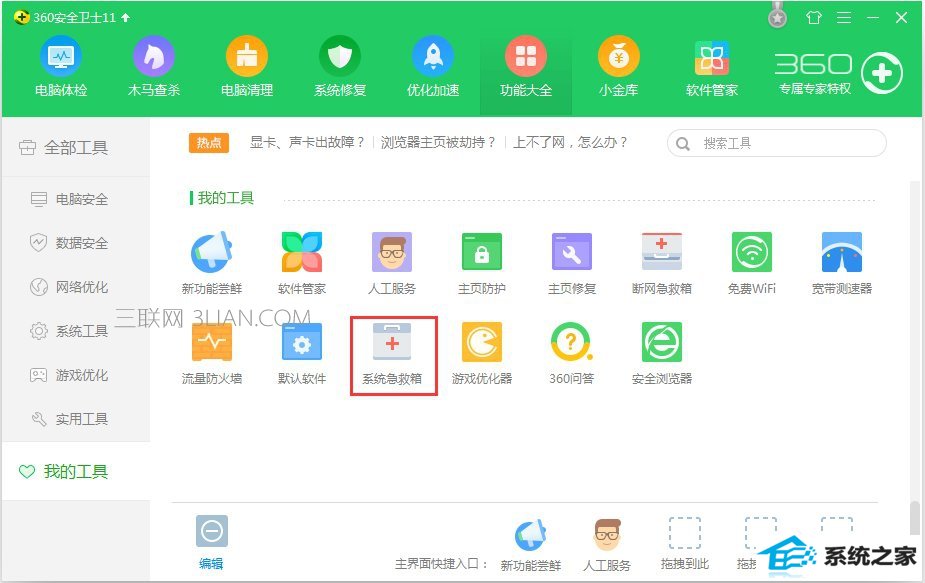Select the 系统工具 category

(69, 331)
